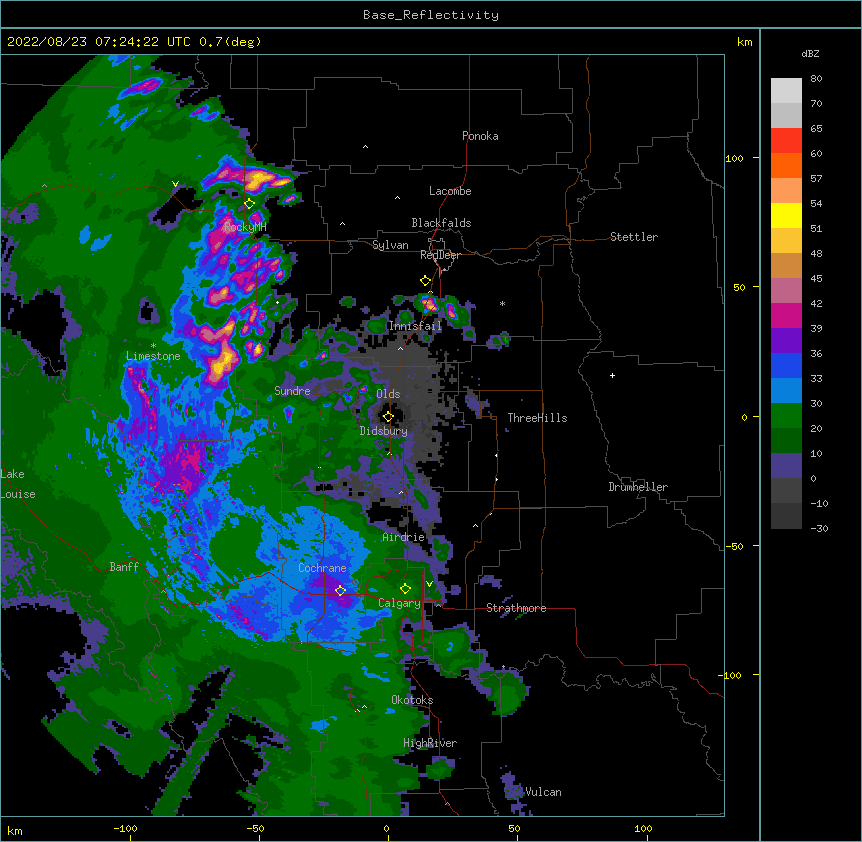Click the yellow diamond marker south of RedDeer
This screenshot has height=842, width=862.
click(425, 281)
